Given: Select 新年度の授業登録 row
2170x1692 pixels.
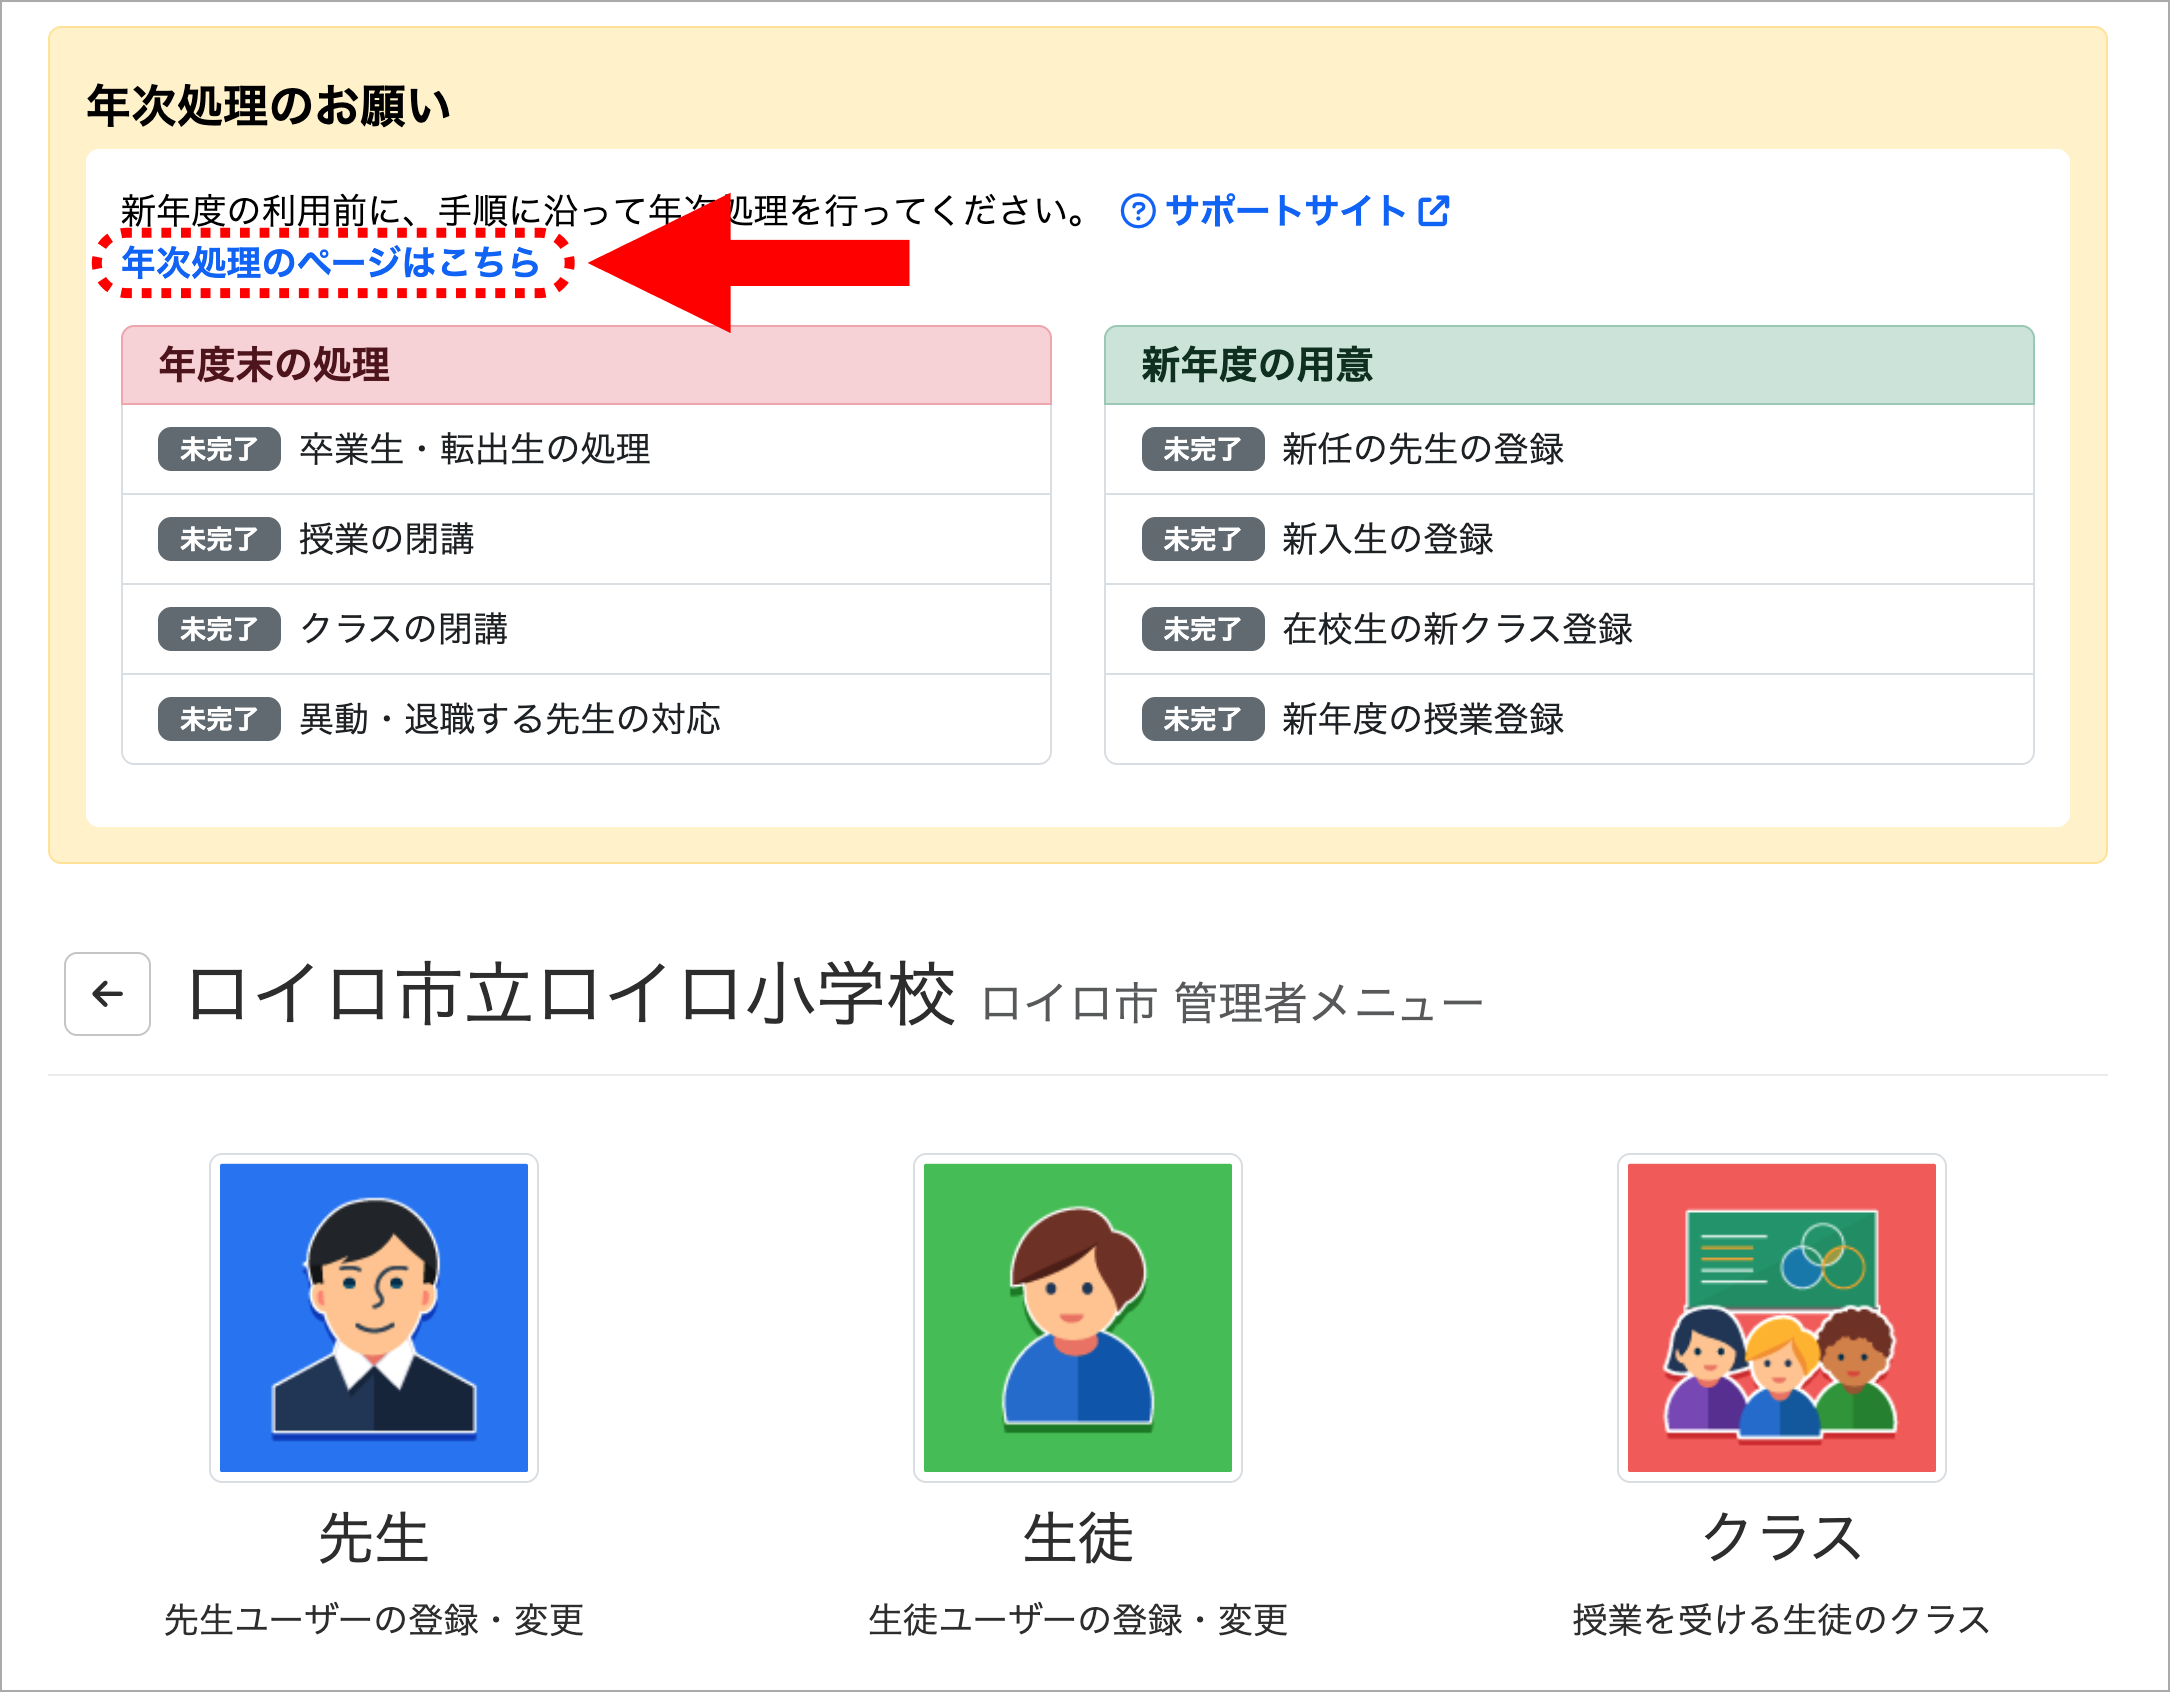Looking at the screenshot, I should point(1423,719).
